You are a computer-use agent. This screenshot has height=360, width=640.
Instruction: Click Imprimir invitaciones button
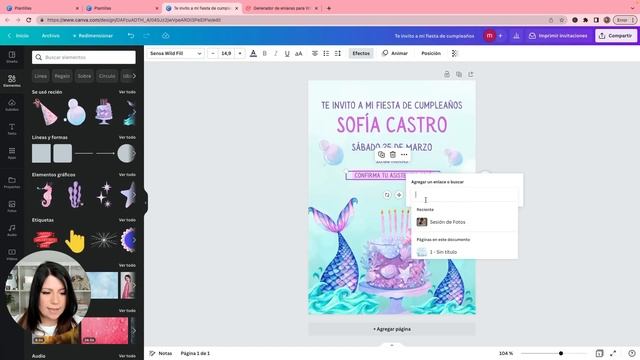pyautogui.click(x=558, y=36)
